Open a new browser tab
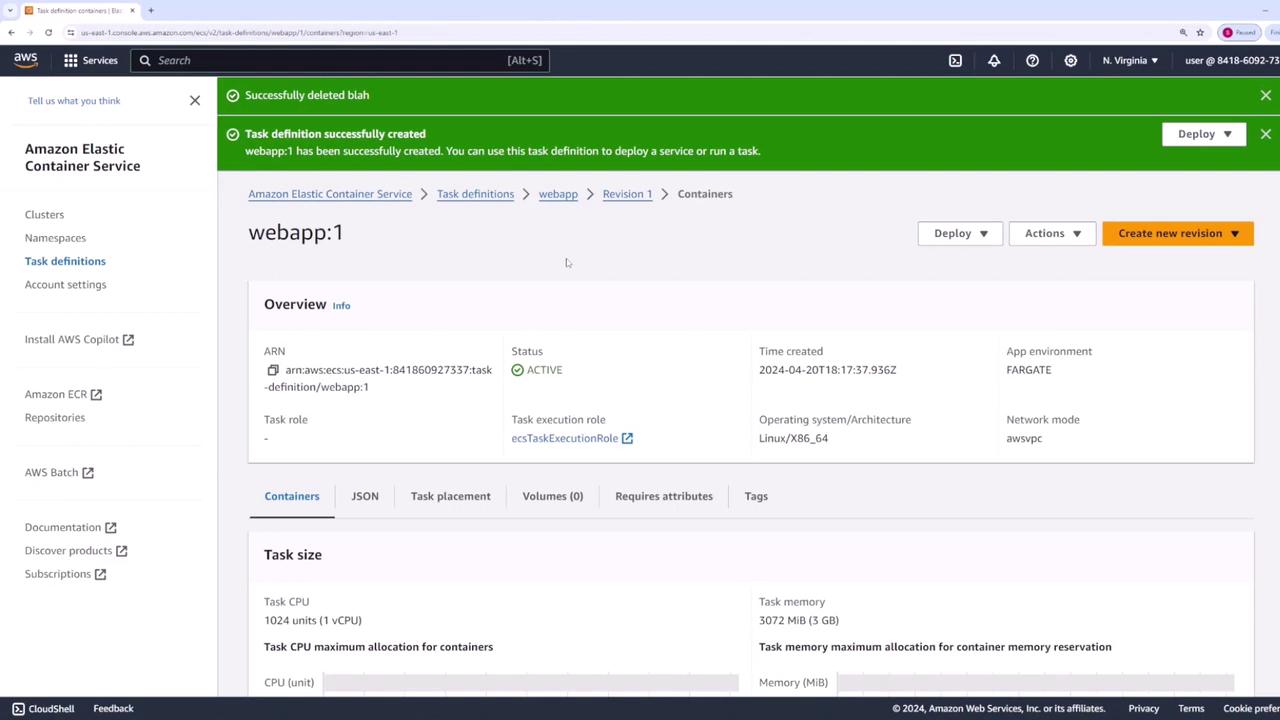Viewport: 1280px width, 720px height. [x=150, y=10]
